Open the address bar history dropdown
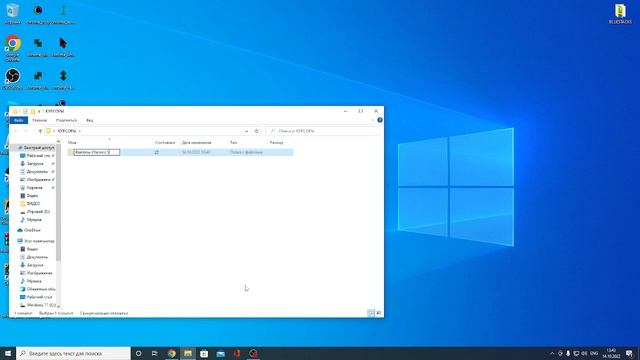The width and height of the screenshot is (640, 360). coord(247,131)
